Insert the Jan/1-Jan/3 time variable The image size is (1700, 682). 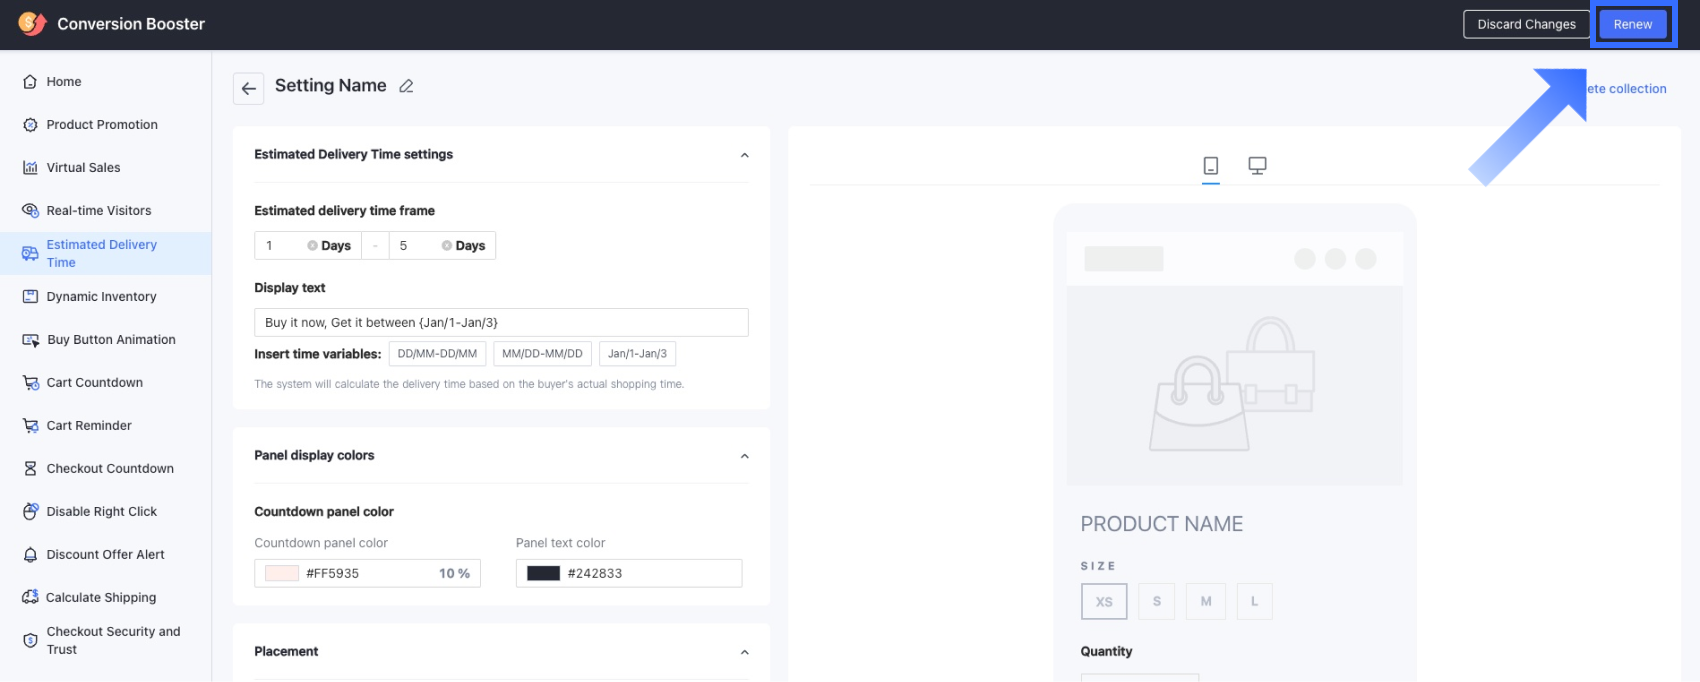point(637,354)
